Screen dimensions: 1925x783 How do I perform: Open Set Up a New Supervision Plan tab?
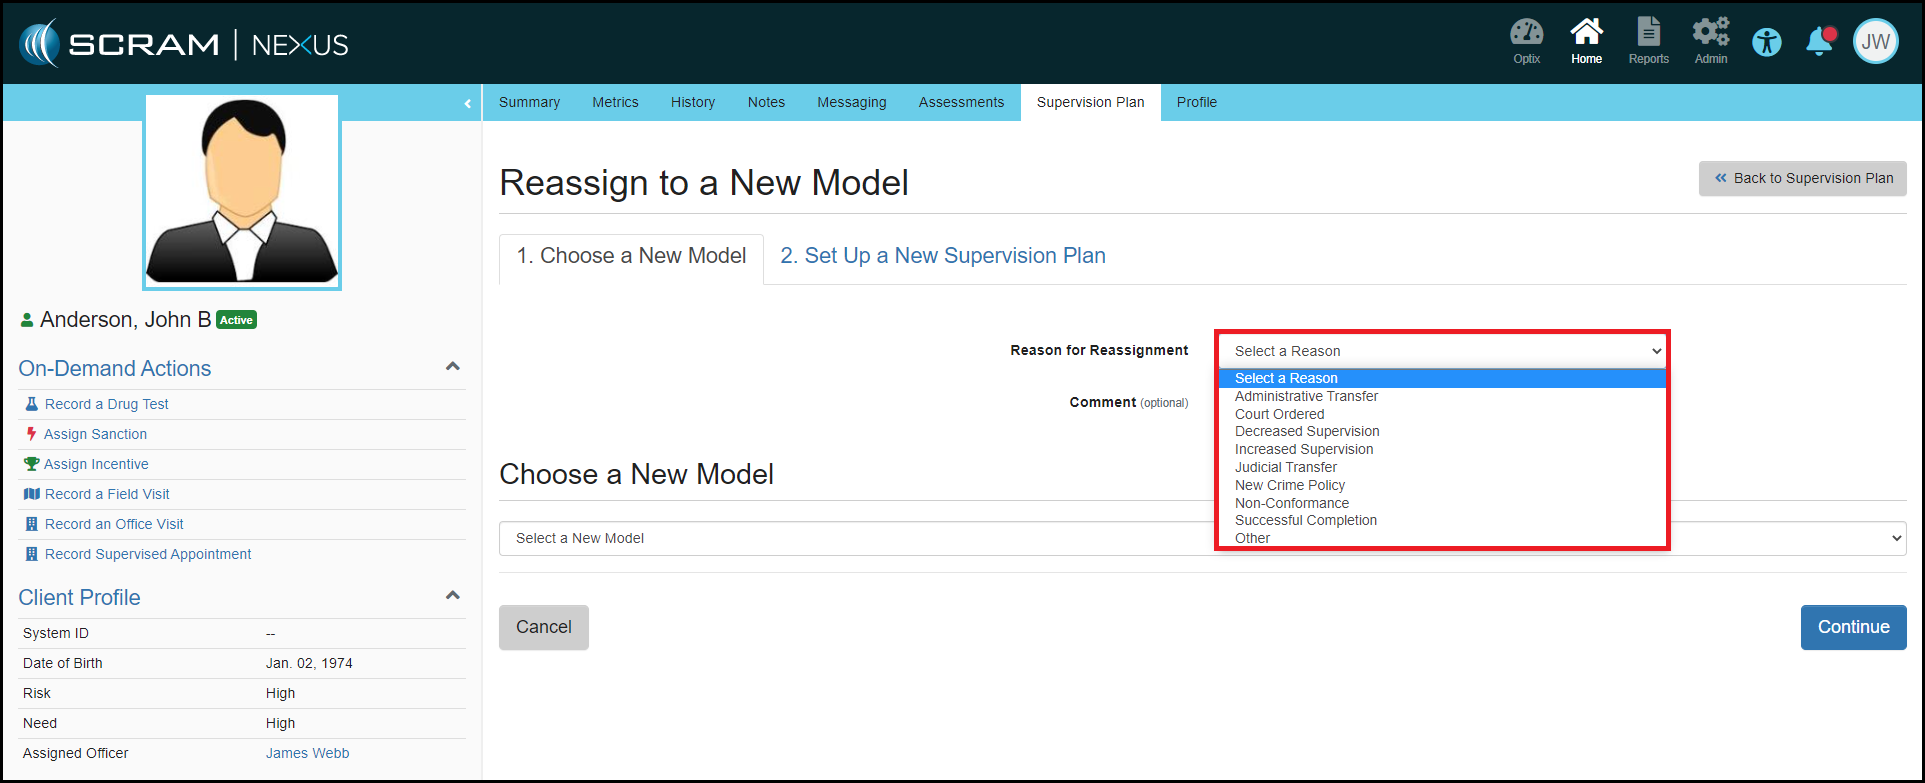pyautogui.click(x=942, y=256)
